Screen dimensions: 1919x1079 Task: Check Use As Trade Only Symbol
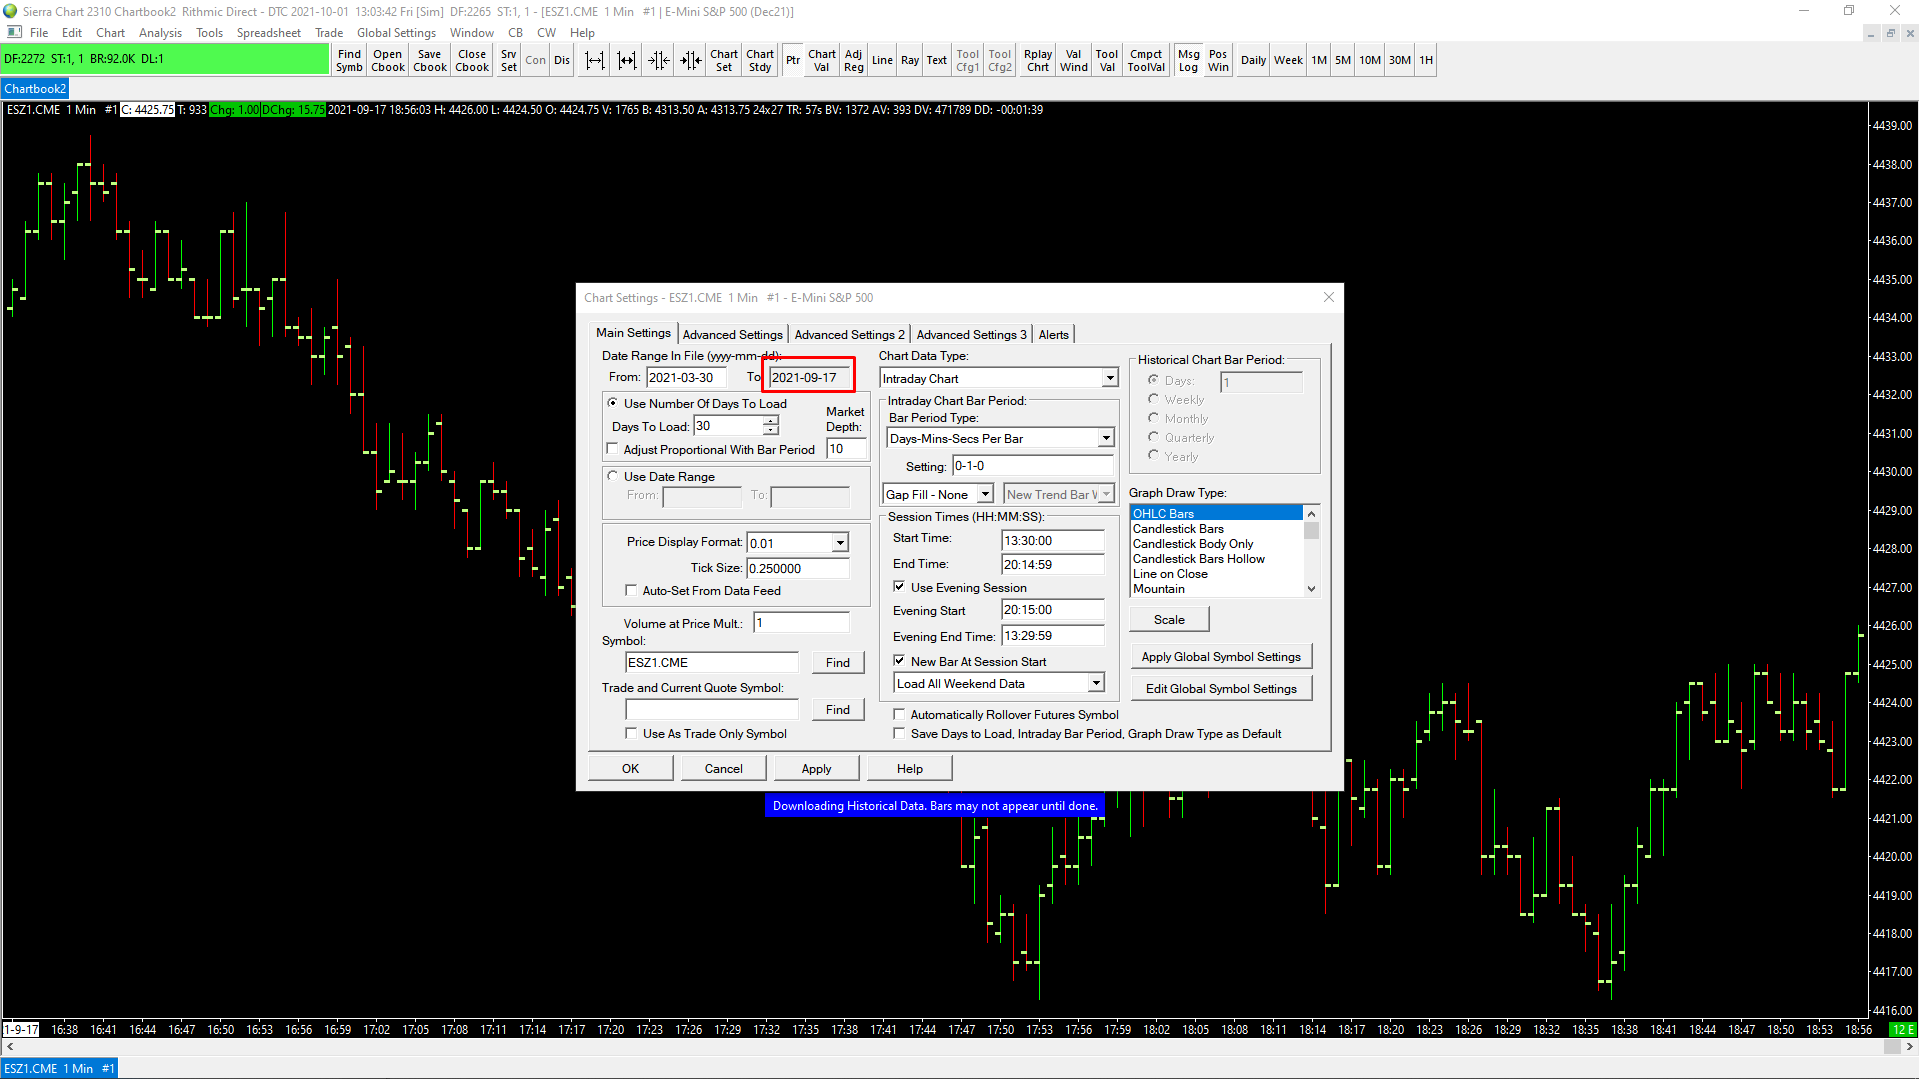click(631, 733)
